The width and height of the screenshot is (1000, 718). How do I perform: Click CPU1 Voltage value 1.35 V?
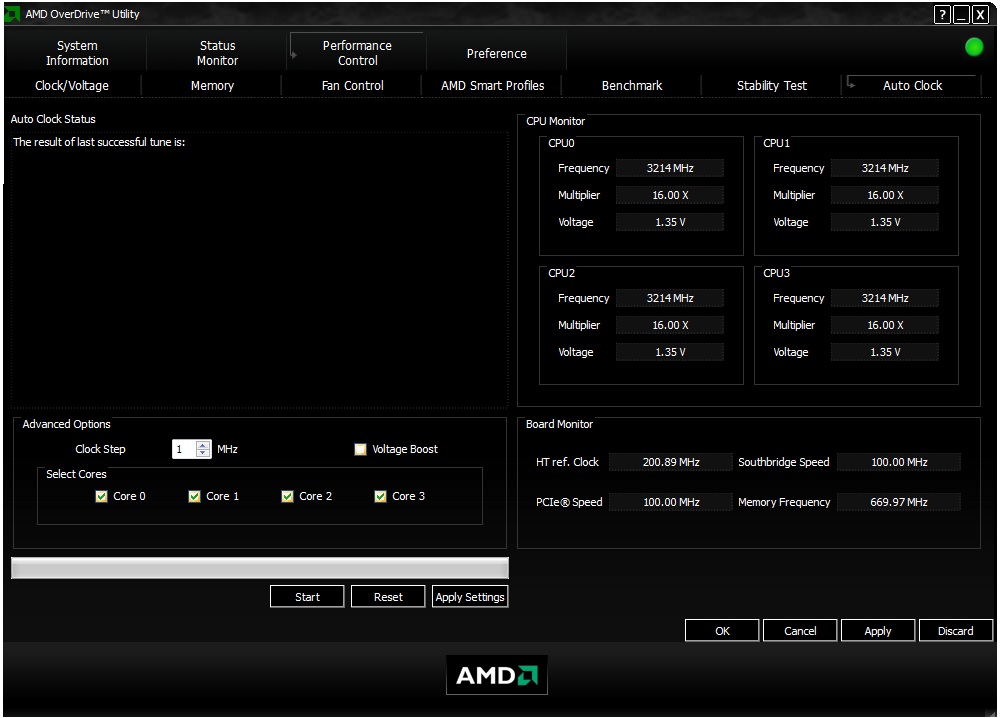pos(885,222)
